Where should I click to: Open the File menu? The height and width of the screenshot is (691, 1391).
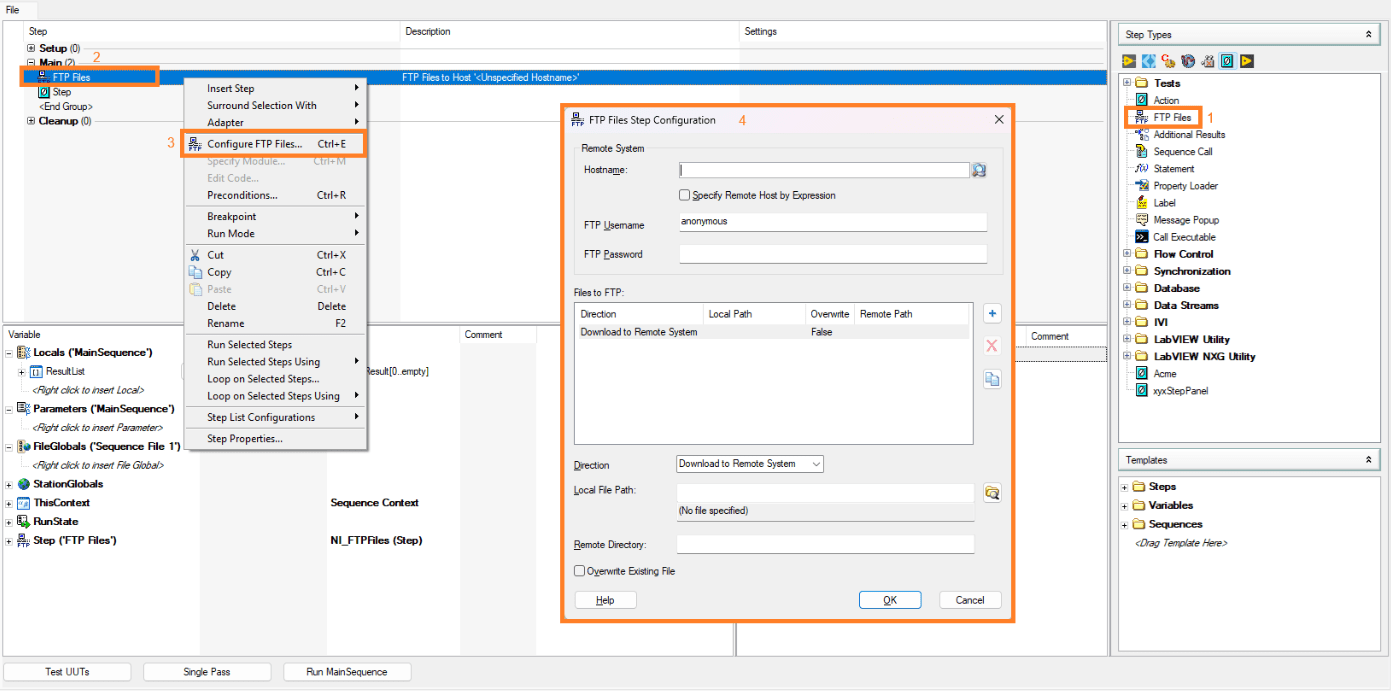pos(13,9)
